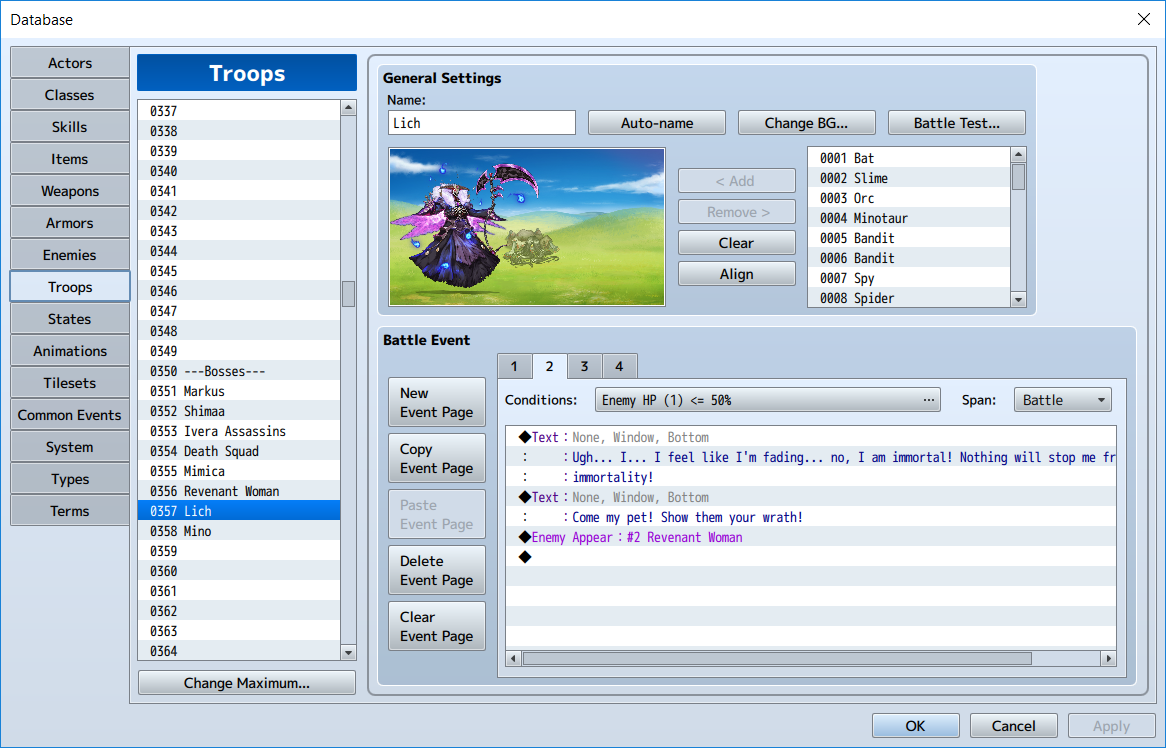Select the faded Revenant Woman sprite in preview

tap(529, 247)
